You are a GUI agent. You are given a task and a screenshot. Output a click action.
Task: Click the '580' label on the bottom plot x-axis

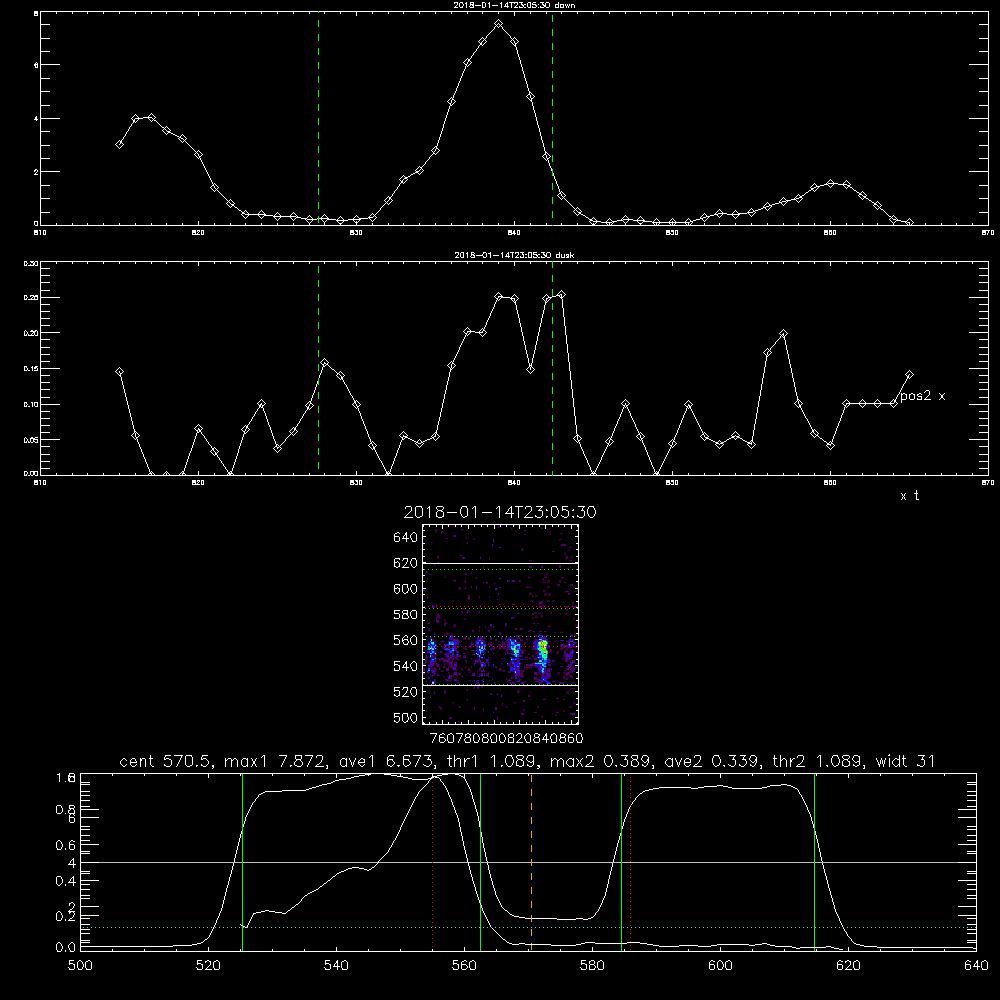(x=592, y=966)
